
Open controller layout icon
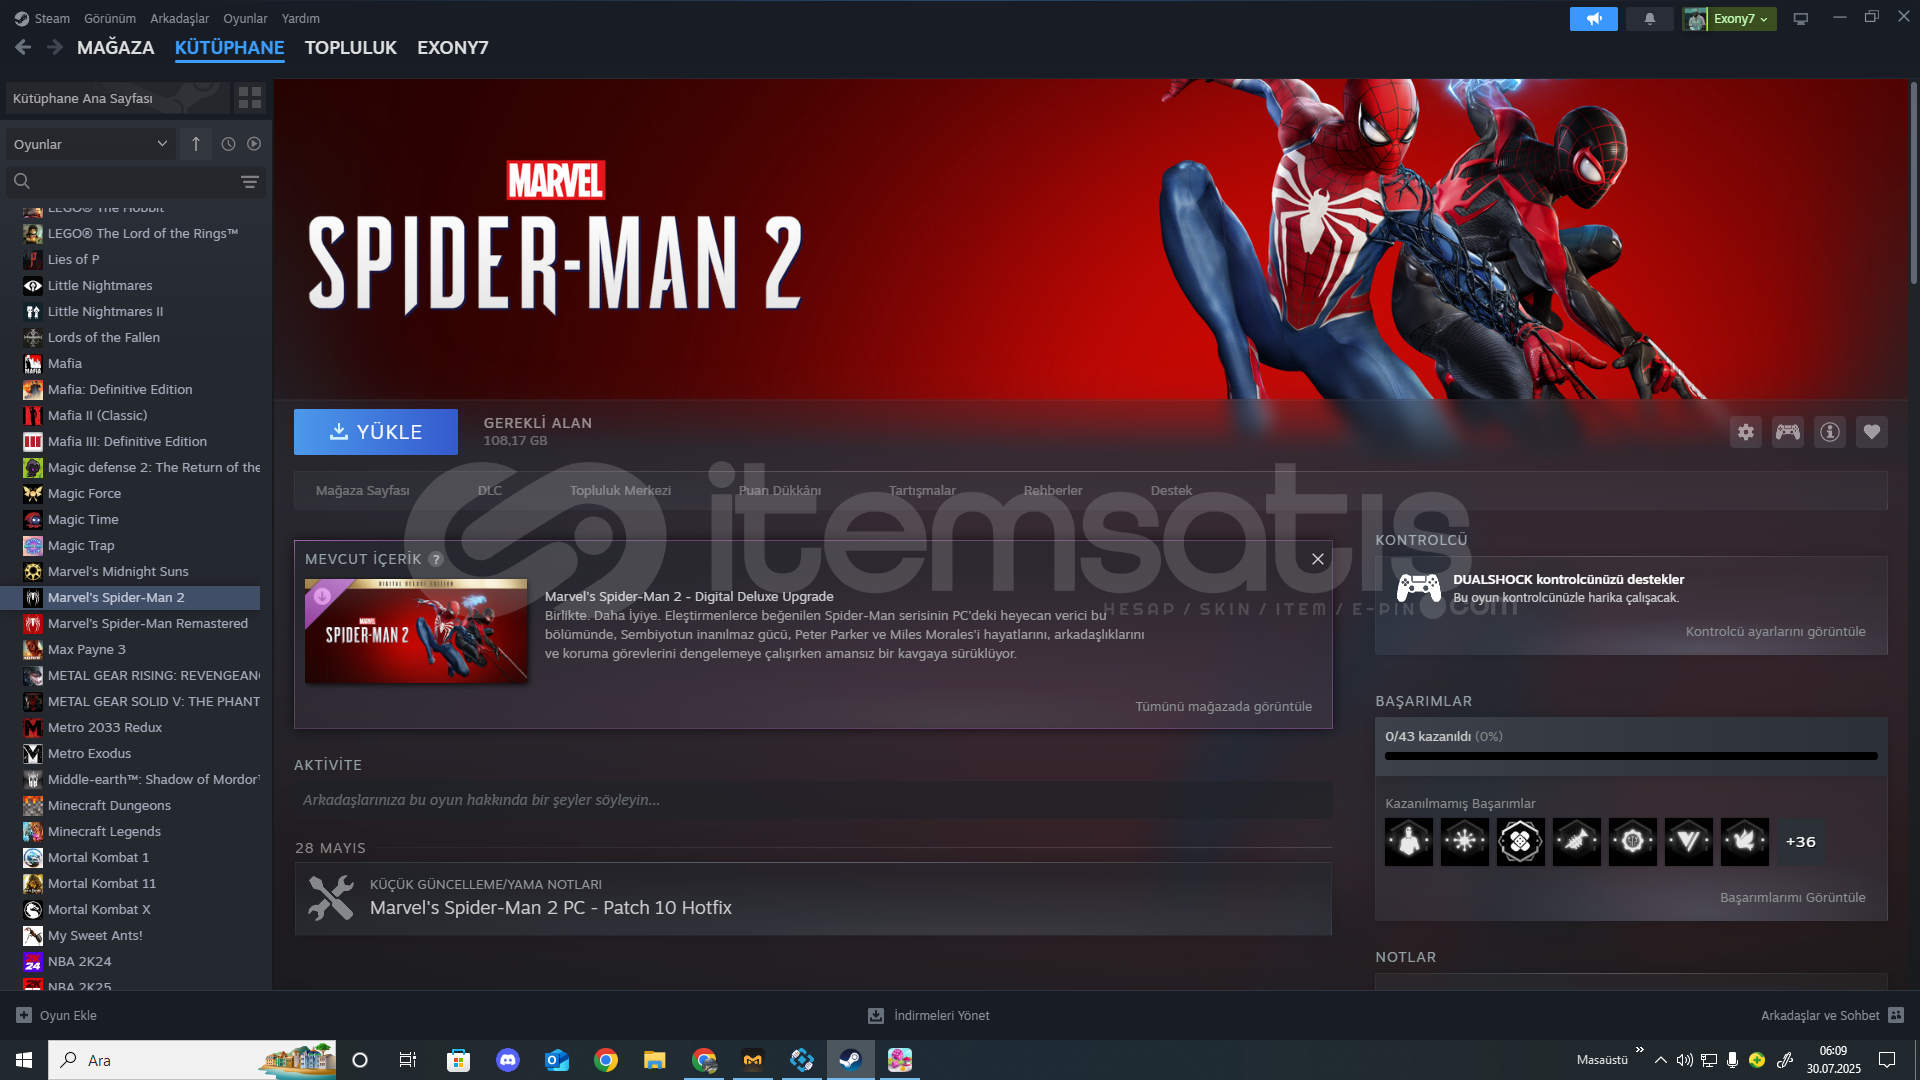click(x=1788, y=432)
